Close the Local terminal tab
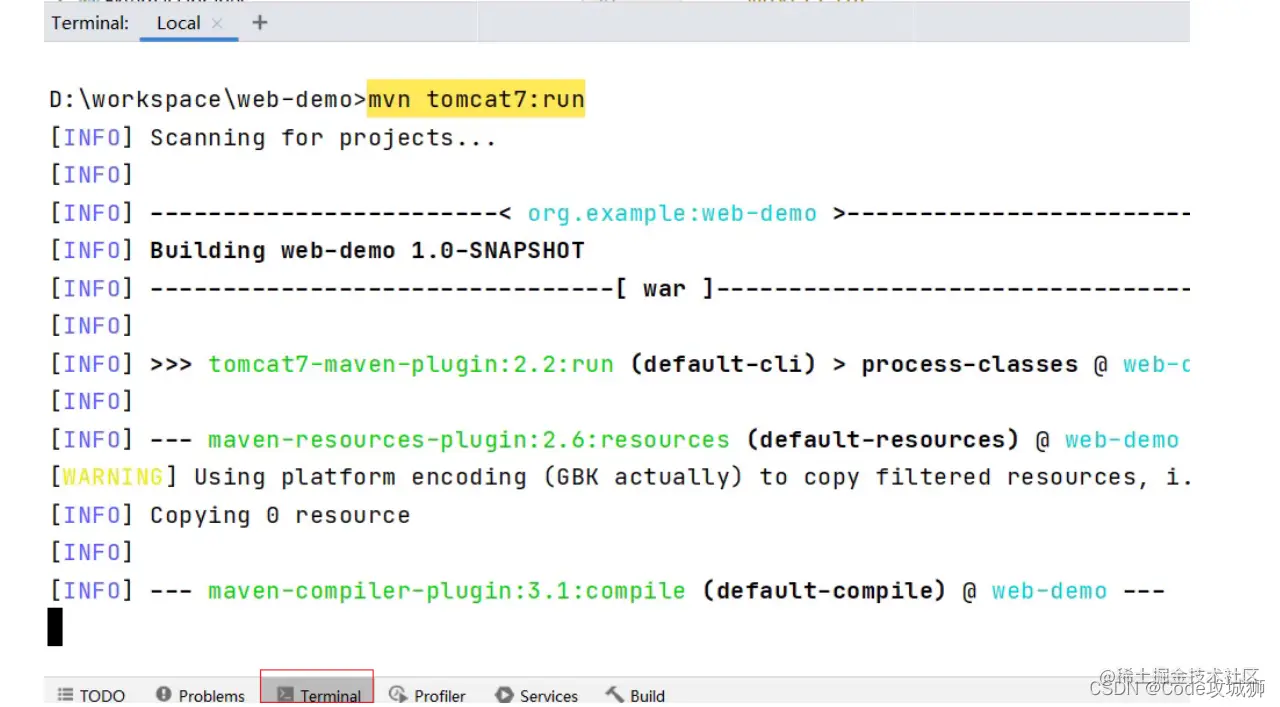 217,23
